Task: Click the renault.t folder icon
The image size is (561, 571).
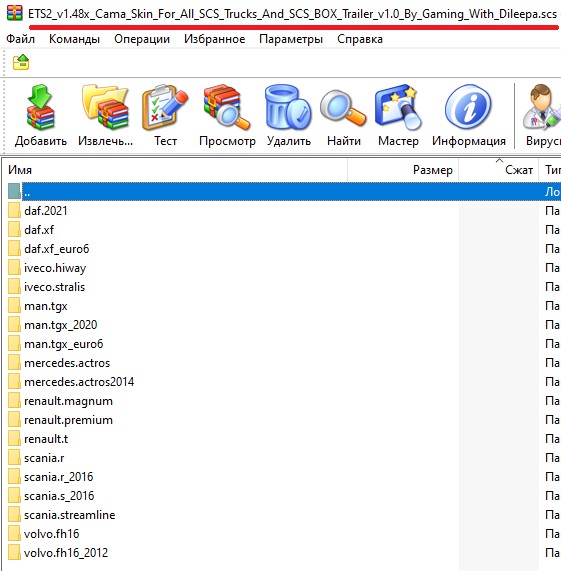Action: pyautogui.click(x=14, y=439)
